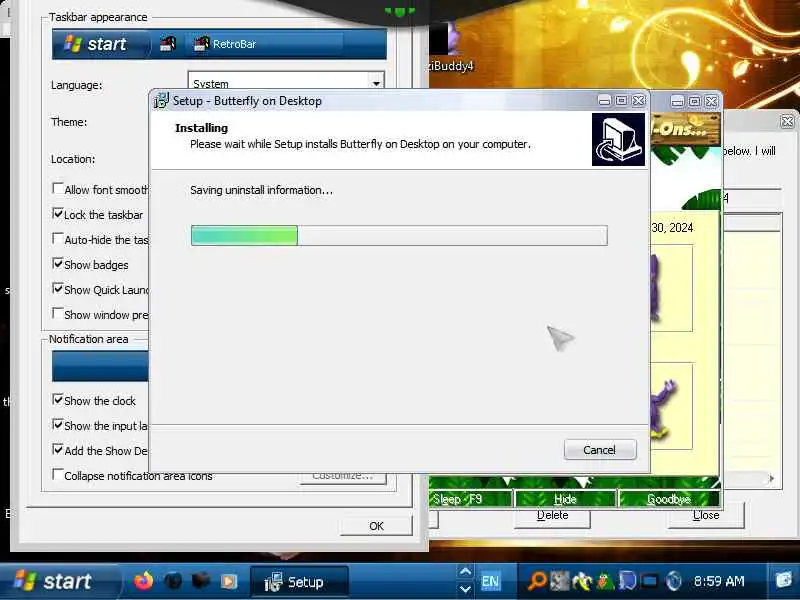Toggle Show window previews checkbox
The width and height of the screenshot is (800, 600).
[x=58, y=313]
